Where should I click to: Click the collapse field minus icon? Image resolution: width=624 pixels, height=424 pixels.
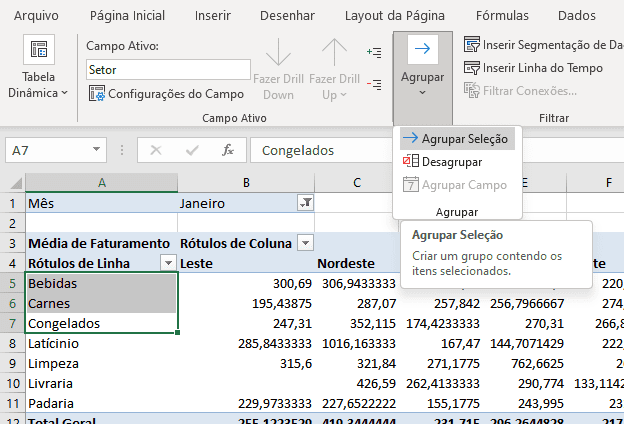tap(374, 84)
